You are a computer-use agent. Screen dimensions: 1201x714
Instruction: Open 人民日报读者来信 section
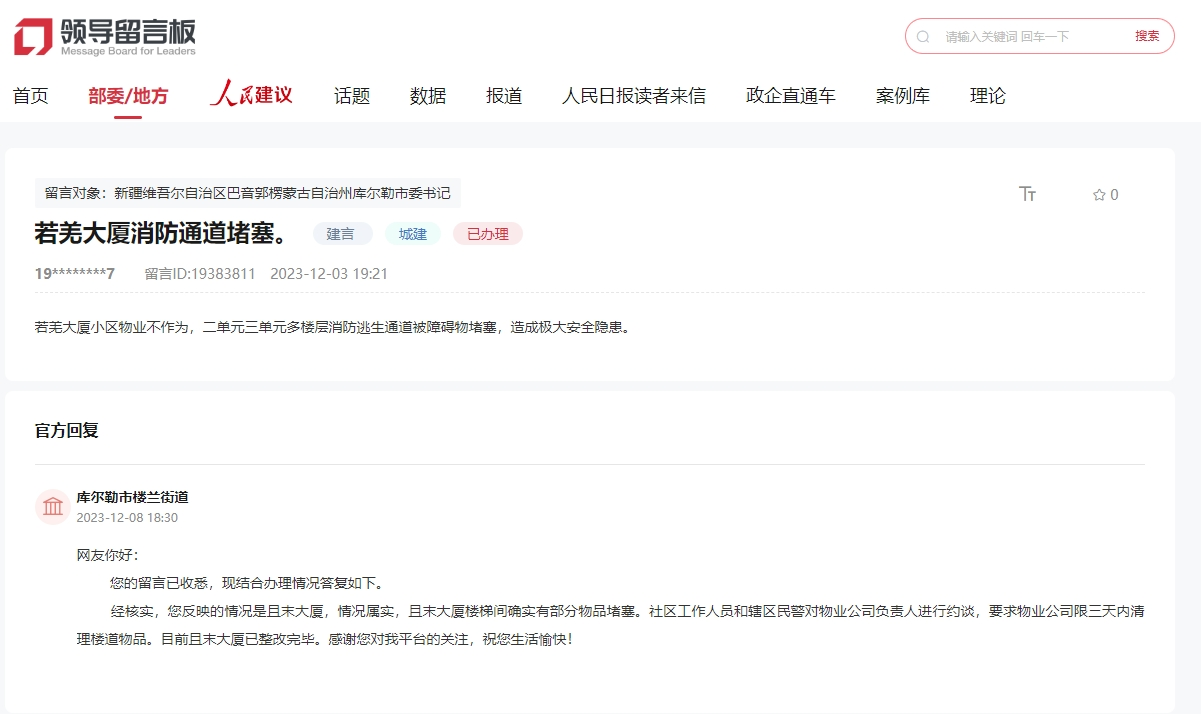coord(634,96)
